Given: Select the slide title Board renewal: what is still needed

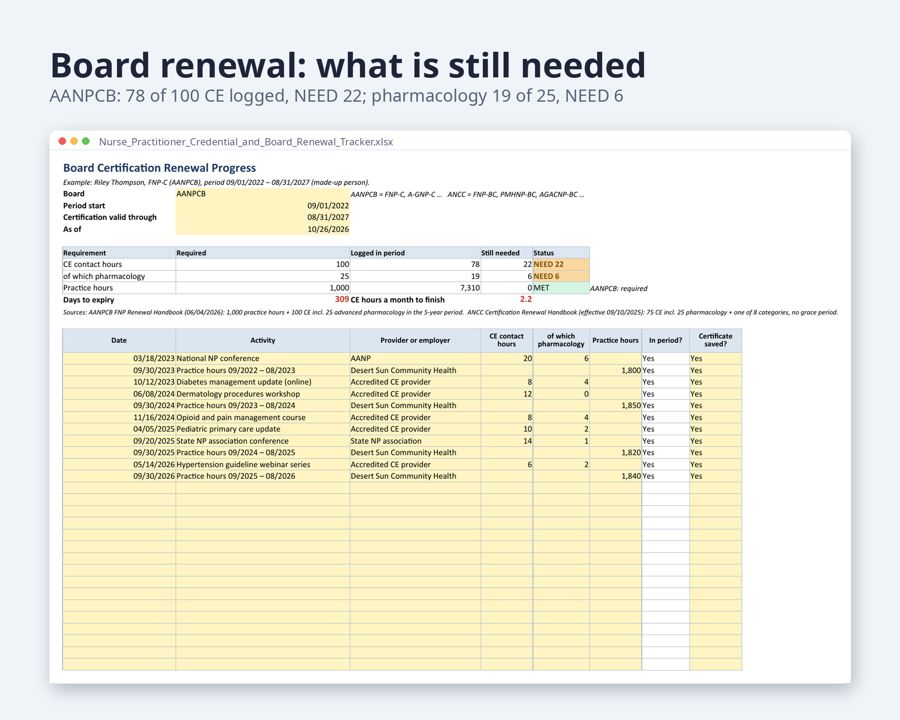Looking at the screenshot, I should [348, 65].
